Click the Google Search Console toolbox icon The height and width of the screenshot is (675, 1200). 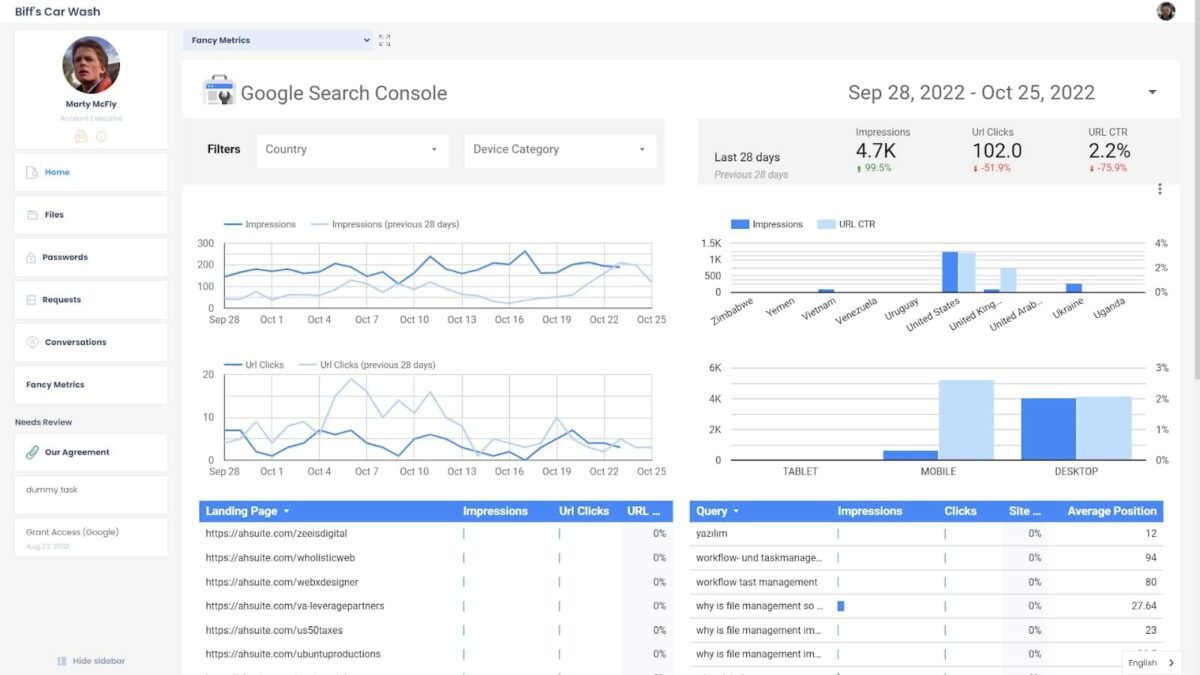tap(220, 91)
